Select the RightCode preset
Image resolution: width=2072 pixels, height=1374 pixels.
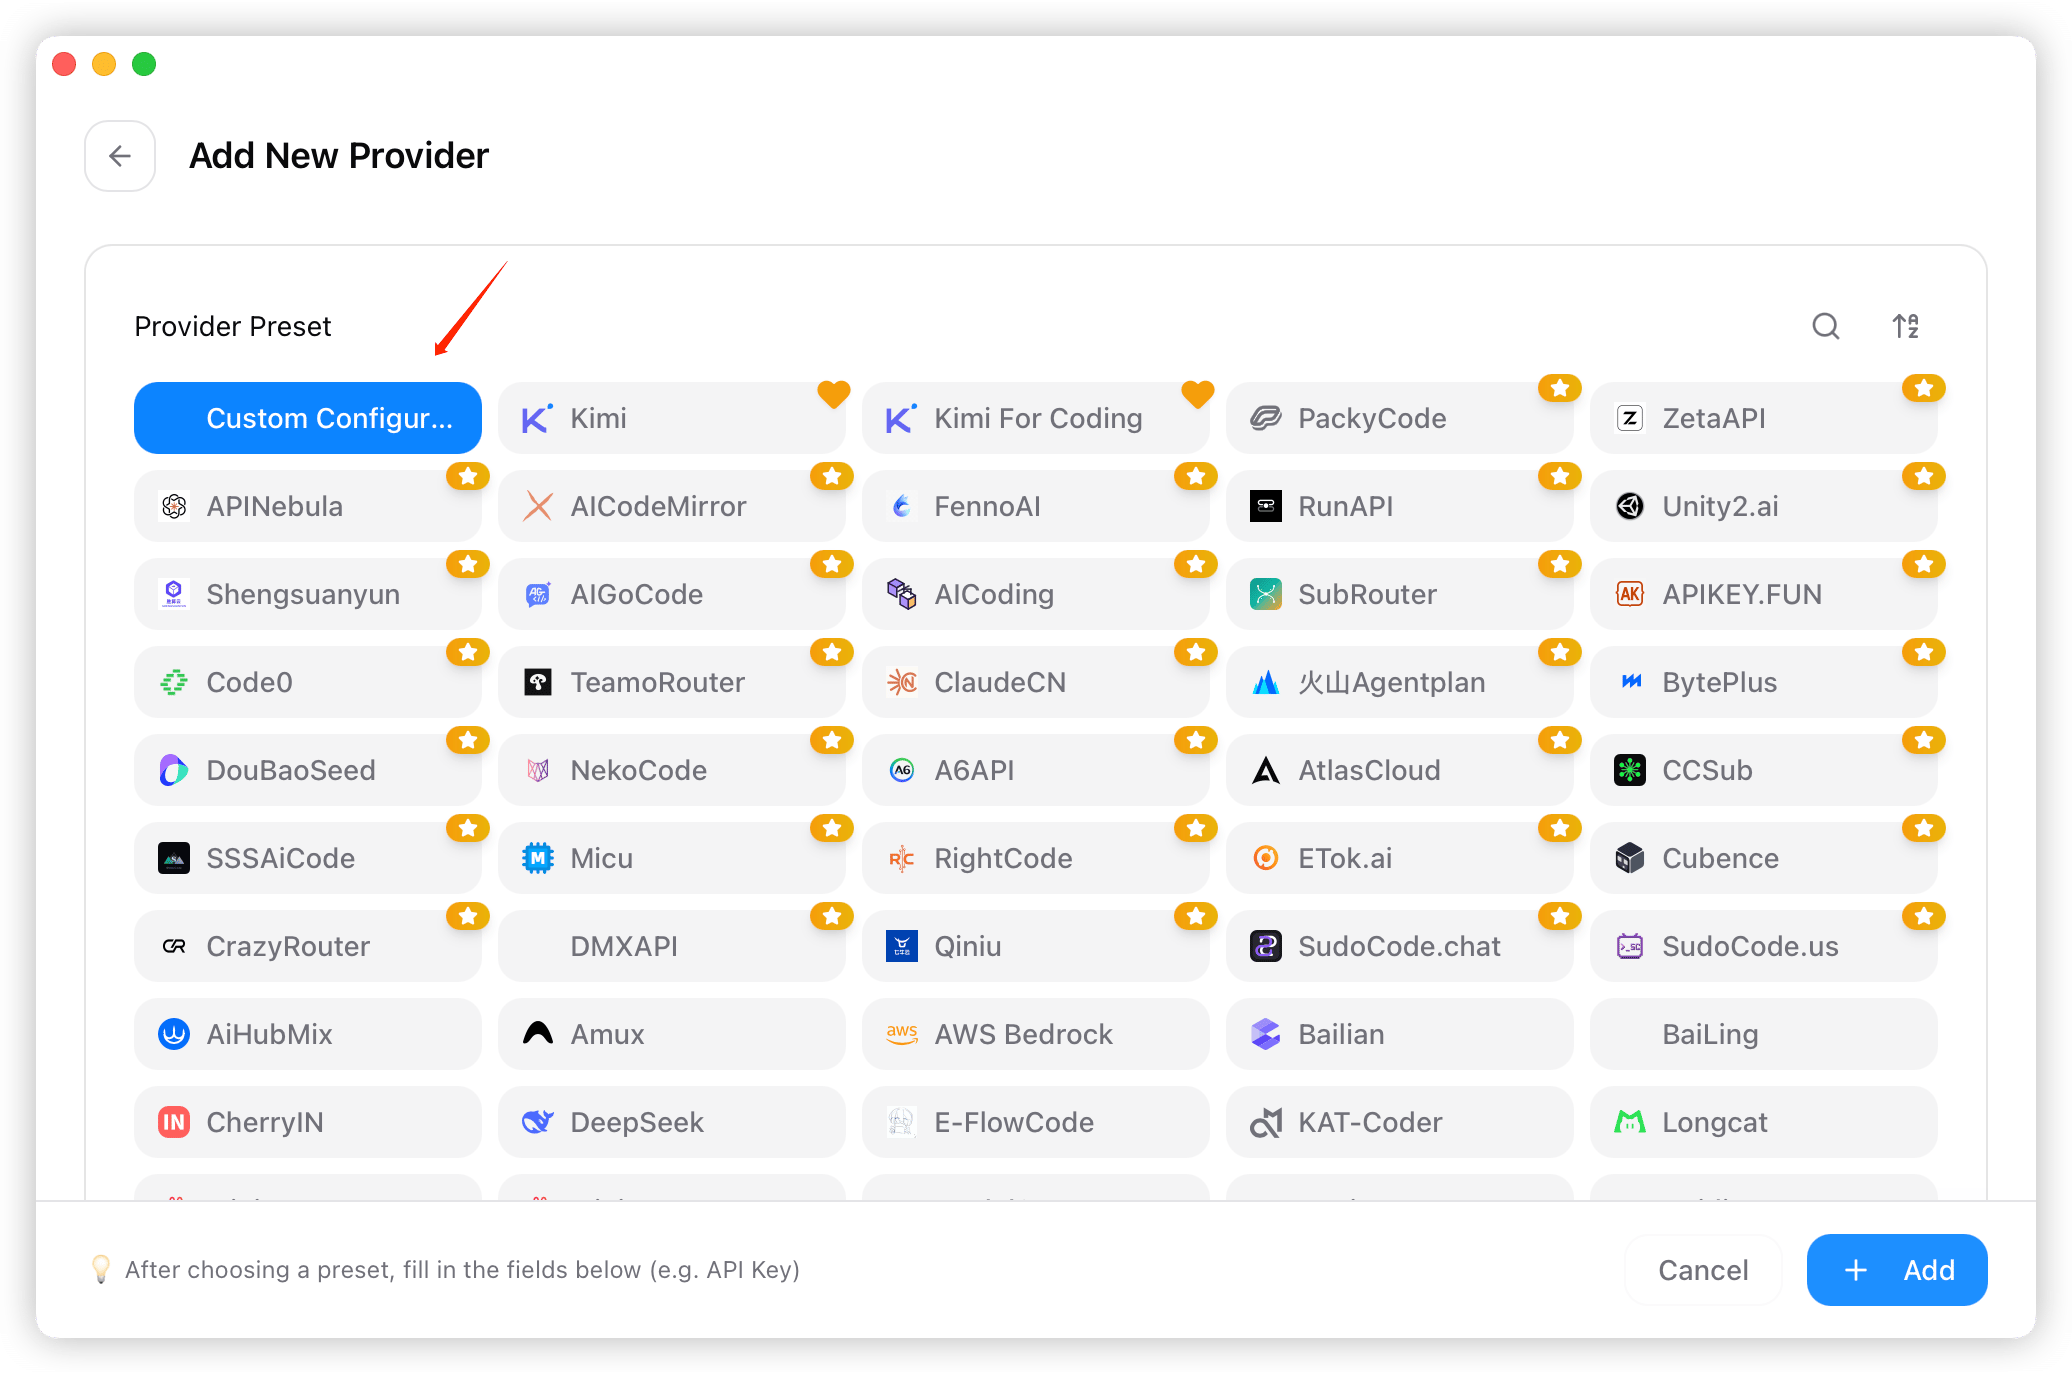(1036, 858)
